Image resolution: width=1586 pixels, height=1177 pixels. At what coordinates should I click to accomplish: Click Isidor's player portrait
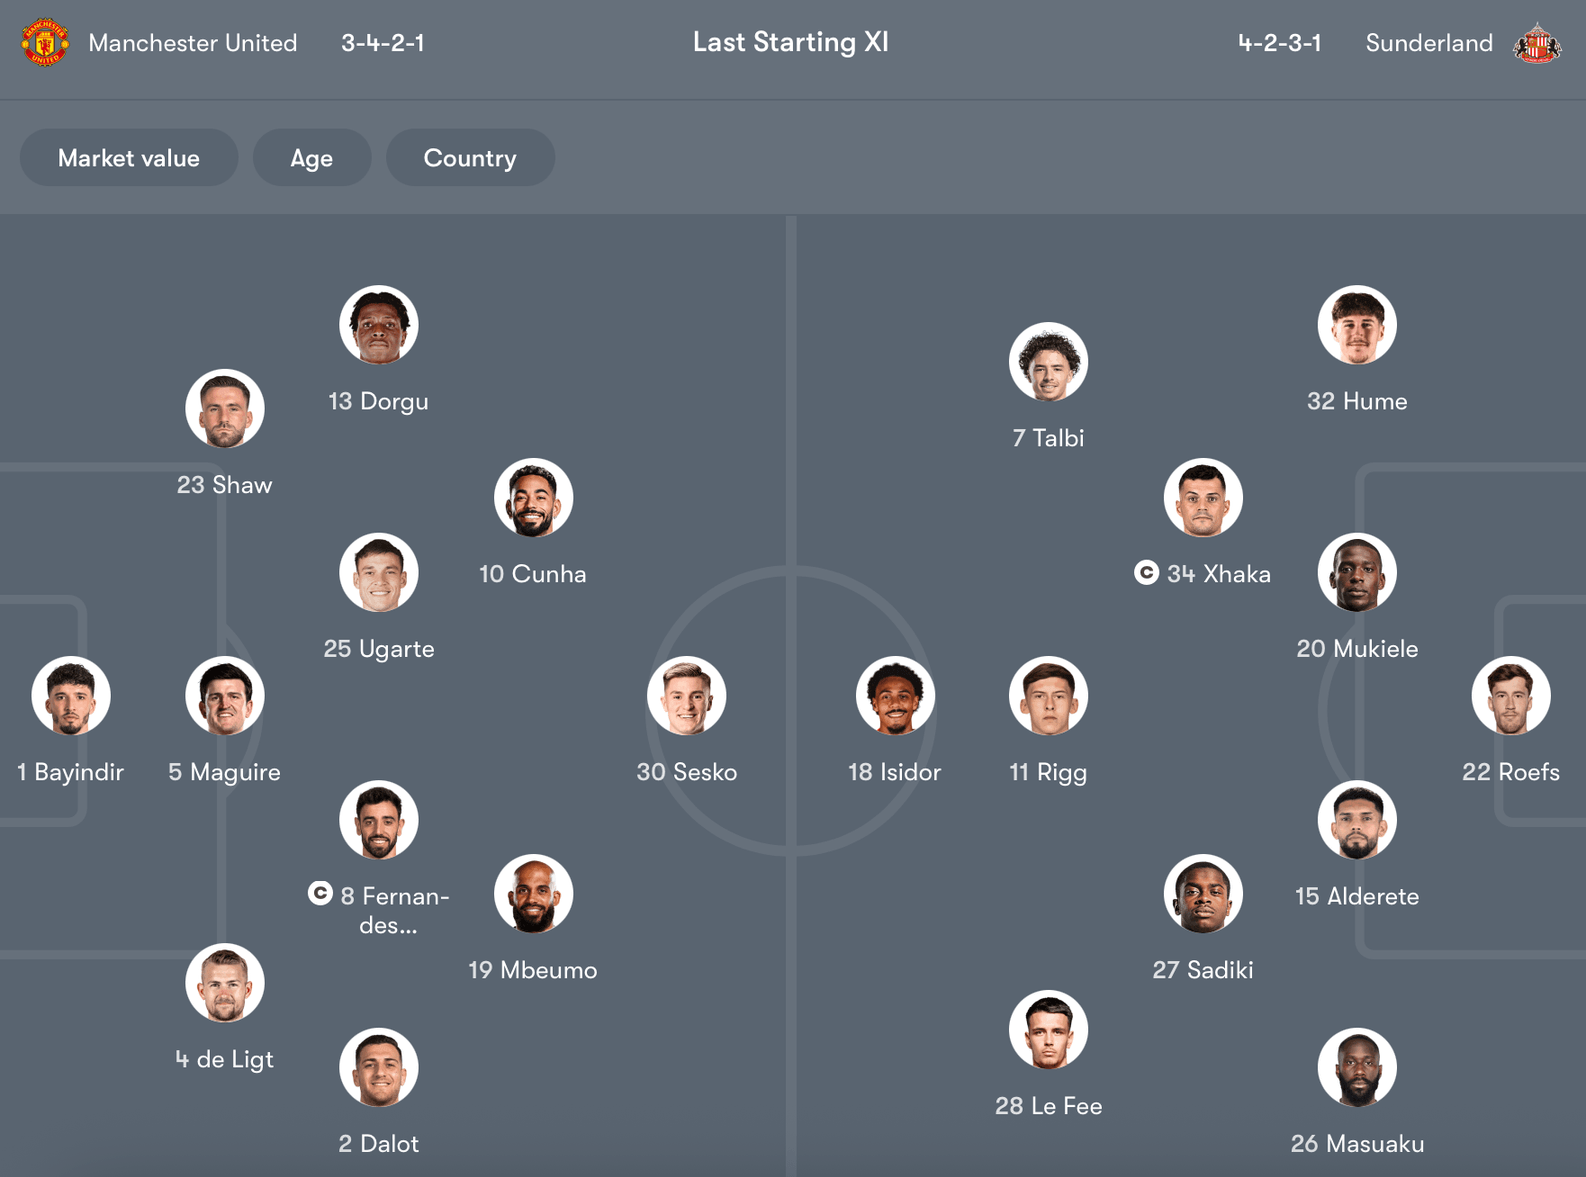click(895, 696)
